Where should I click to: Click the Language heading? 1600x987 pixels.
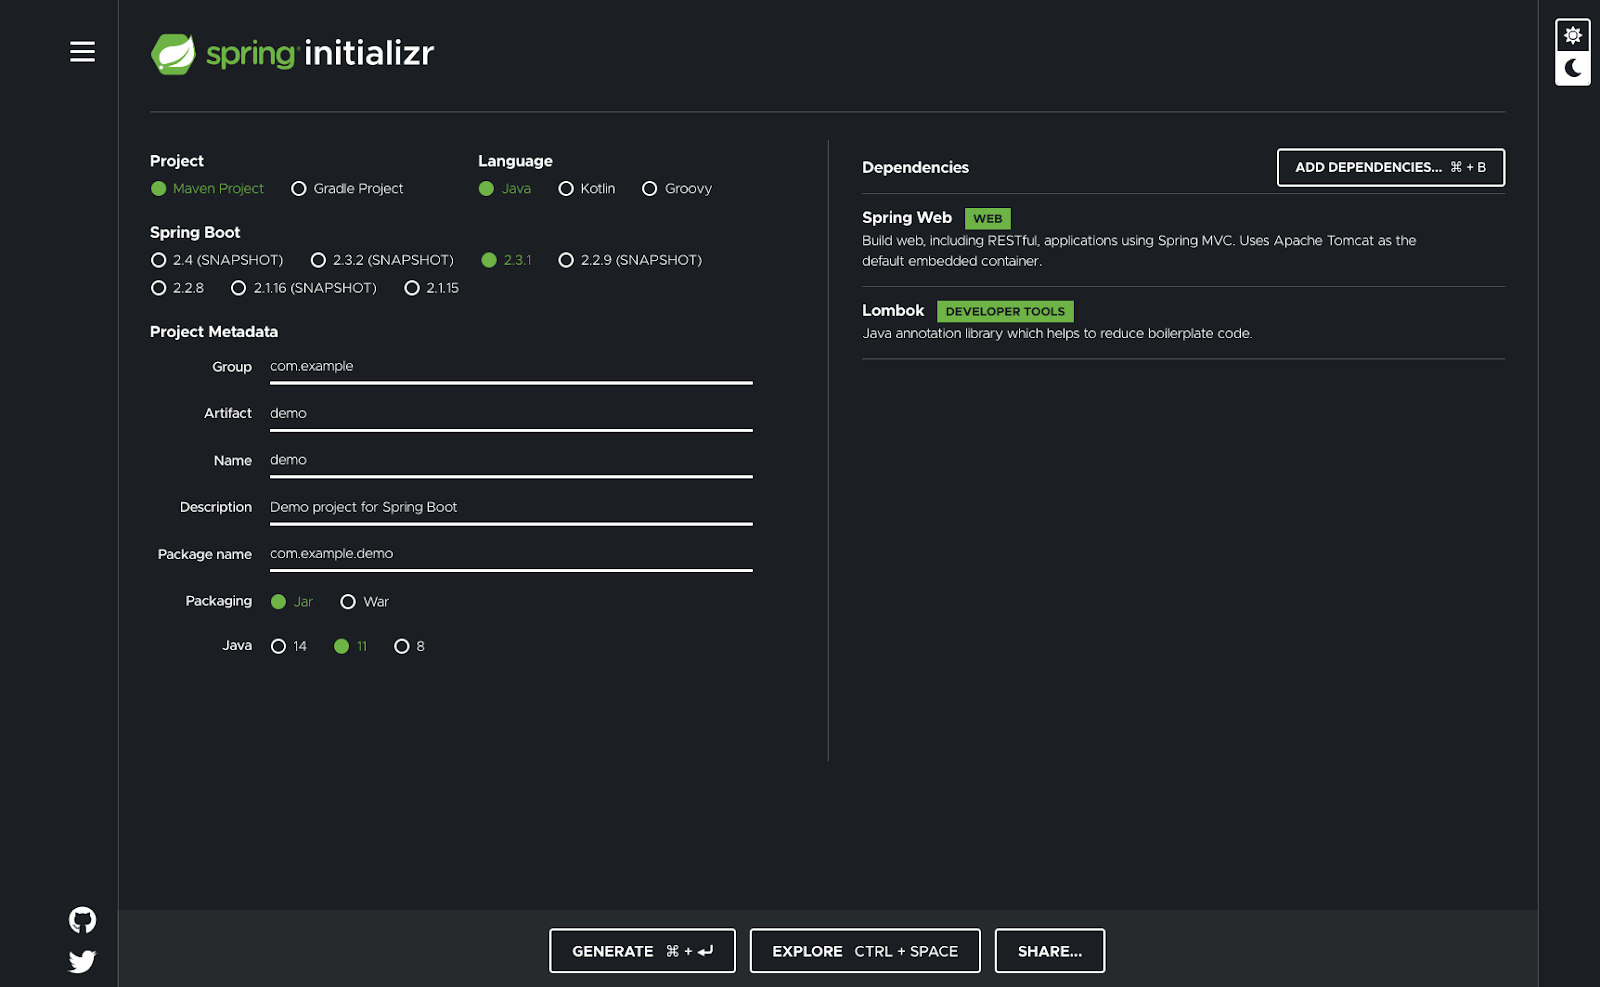pos(515,161)
